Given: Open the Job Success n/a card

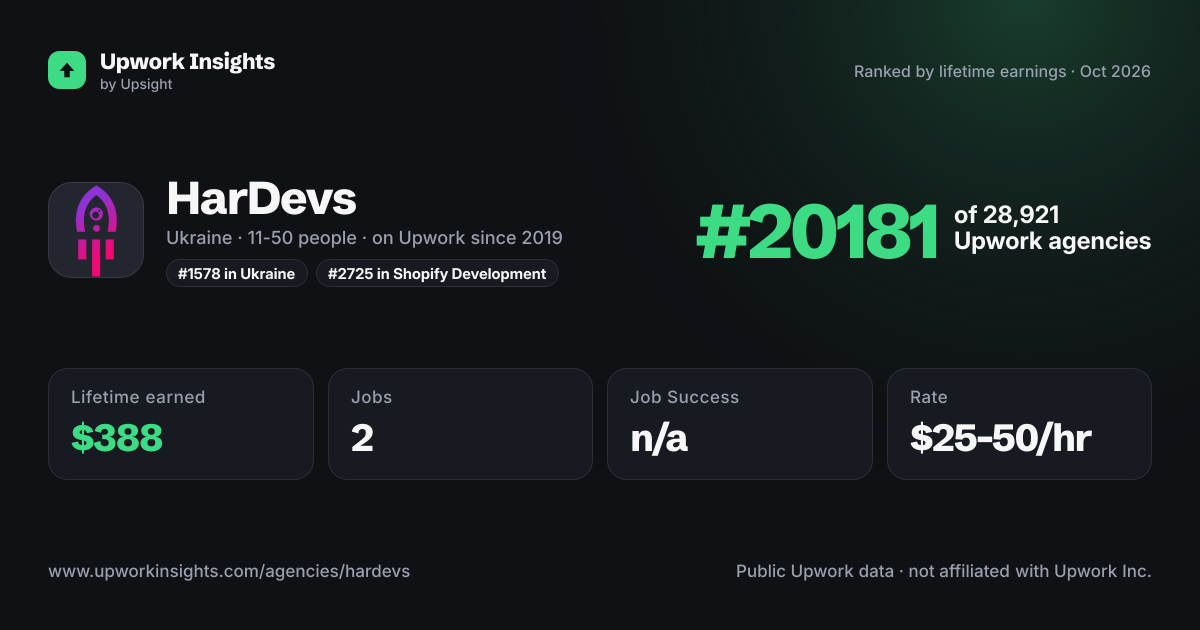Looking at the screenshot, I should coord(740,424).
